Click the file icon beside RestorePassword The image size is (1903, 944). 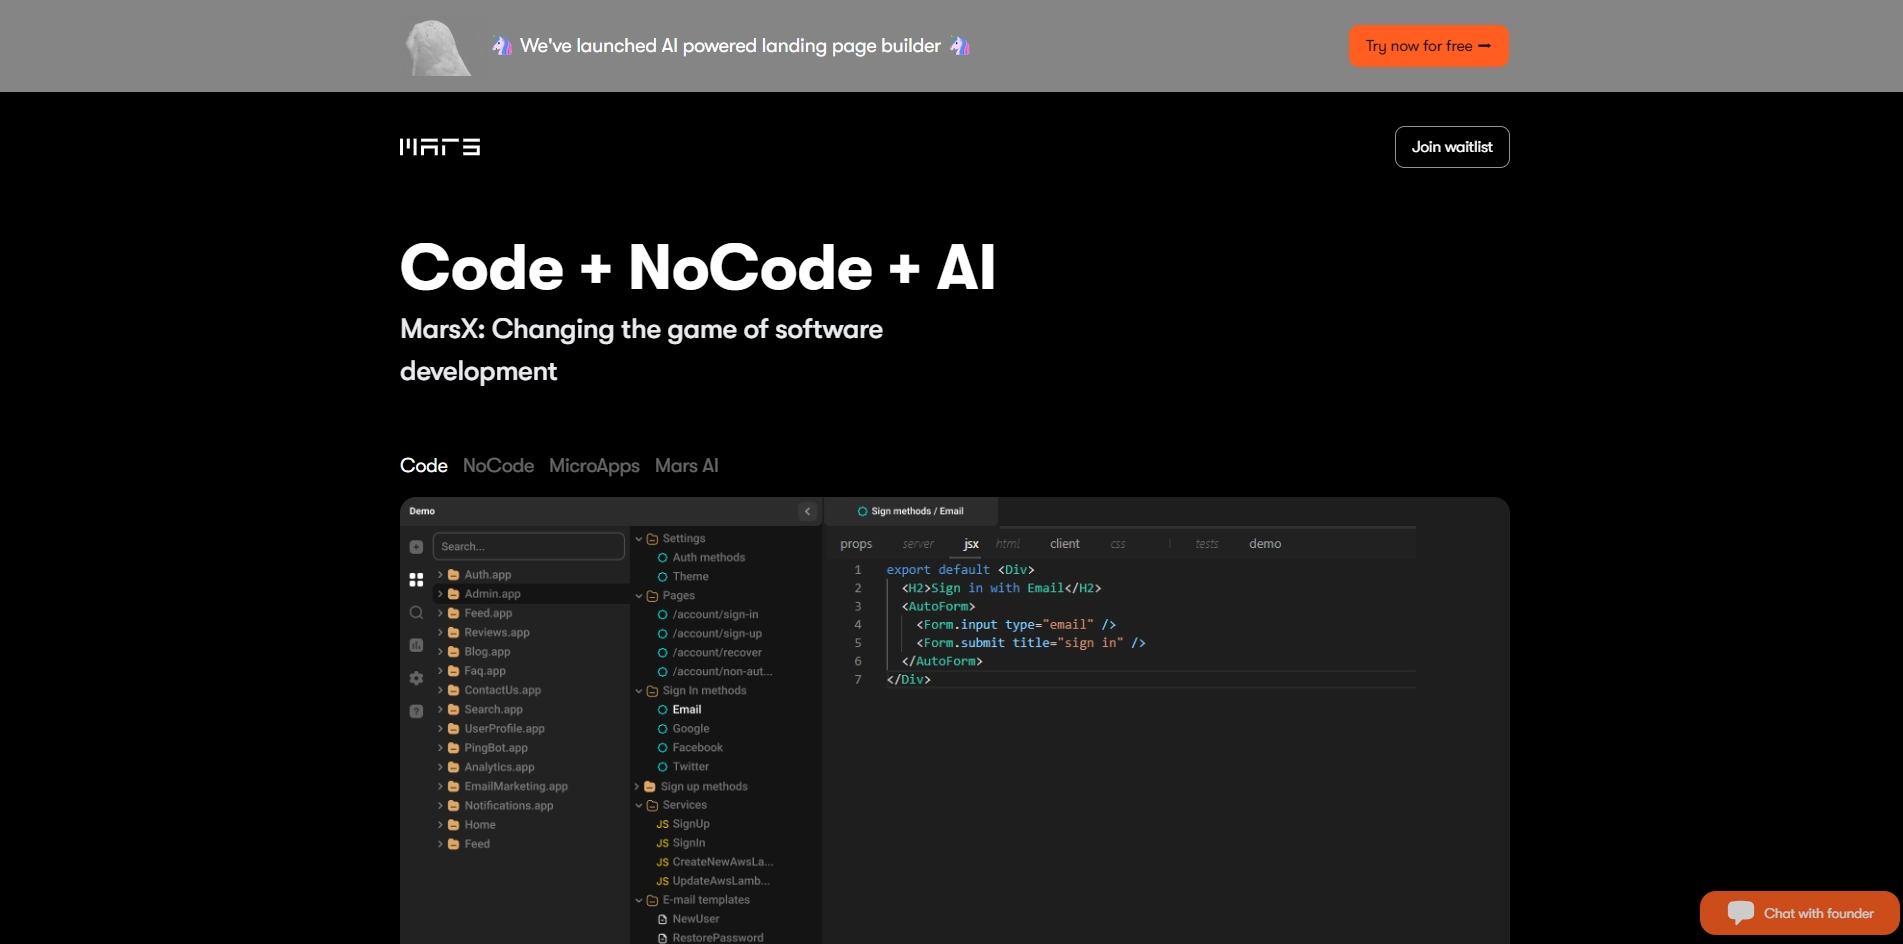click(x=662, y=938)
